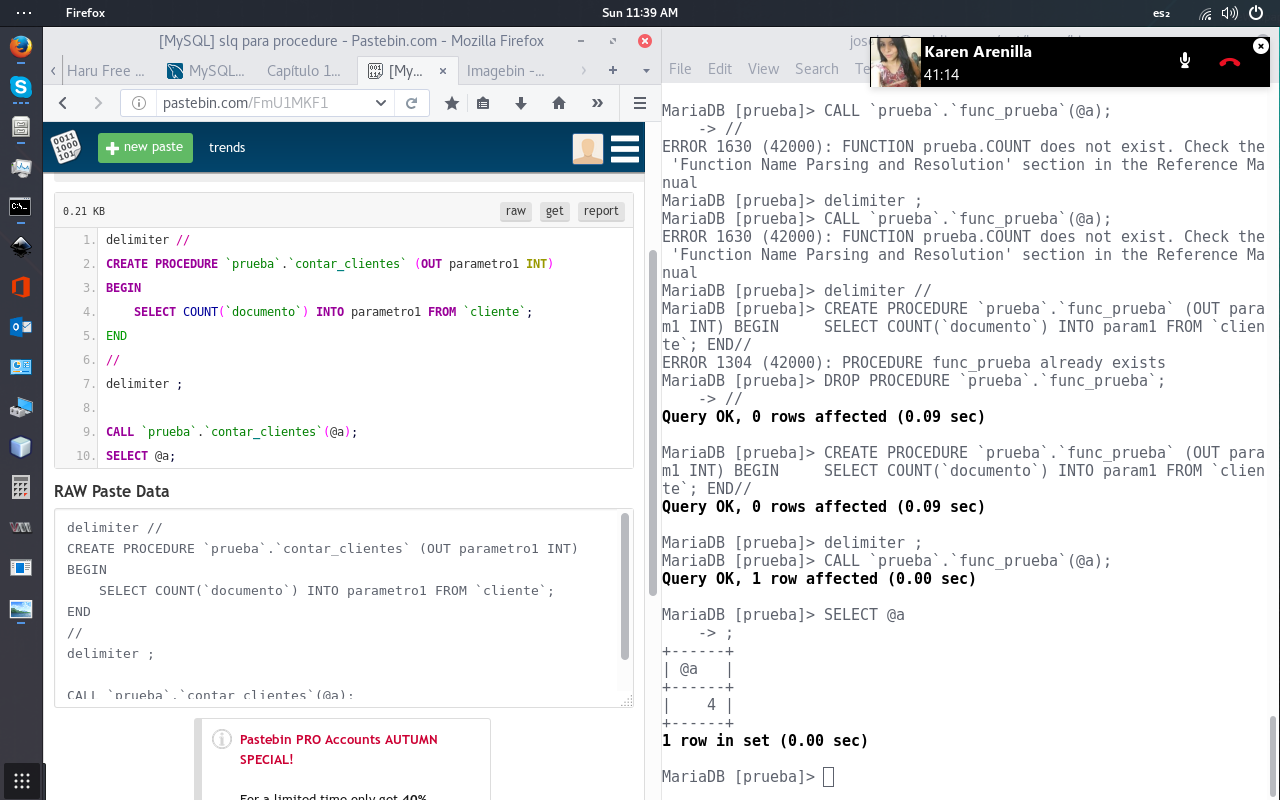The height and width of the screenshot is (800, 1280).
Task: Open the terminal Edit menu
Action: click(x=720, y=69)
